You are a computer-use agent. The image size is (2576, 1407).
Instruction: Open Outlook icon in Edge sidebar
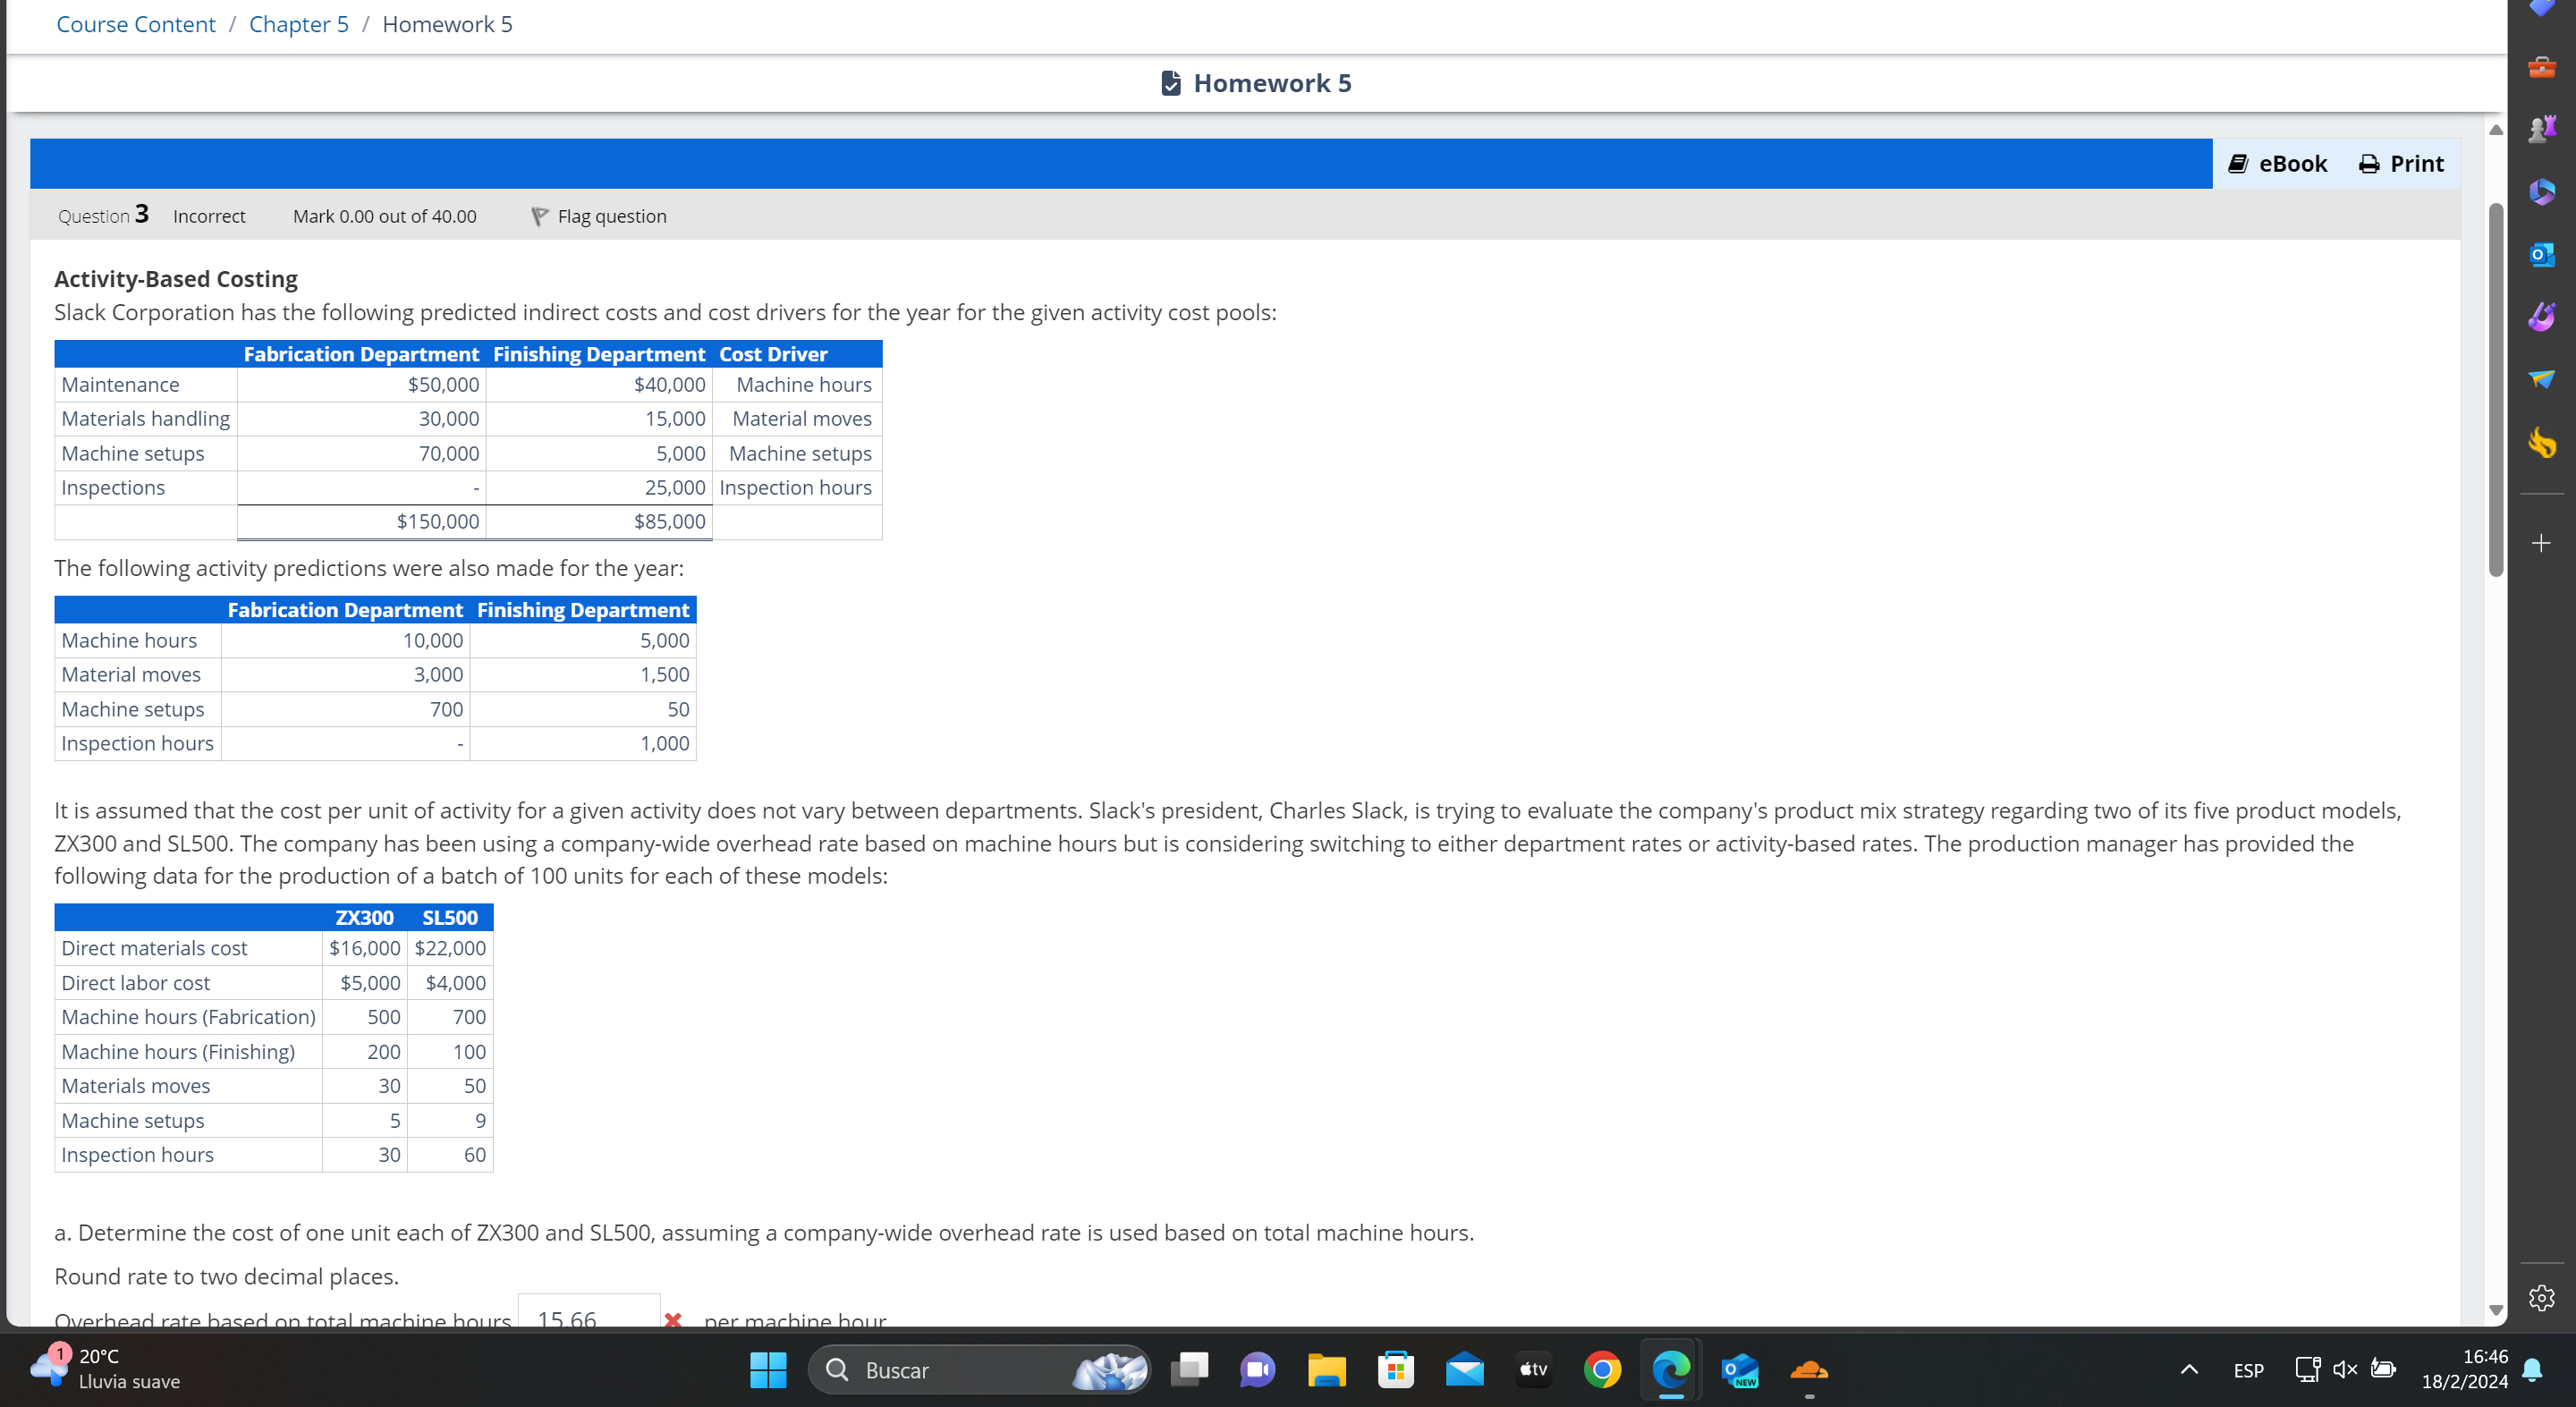[x=2541, y=254]
